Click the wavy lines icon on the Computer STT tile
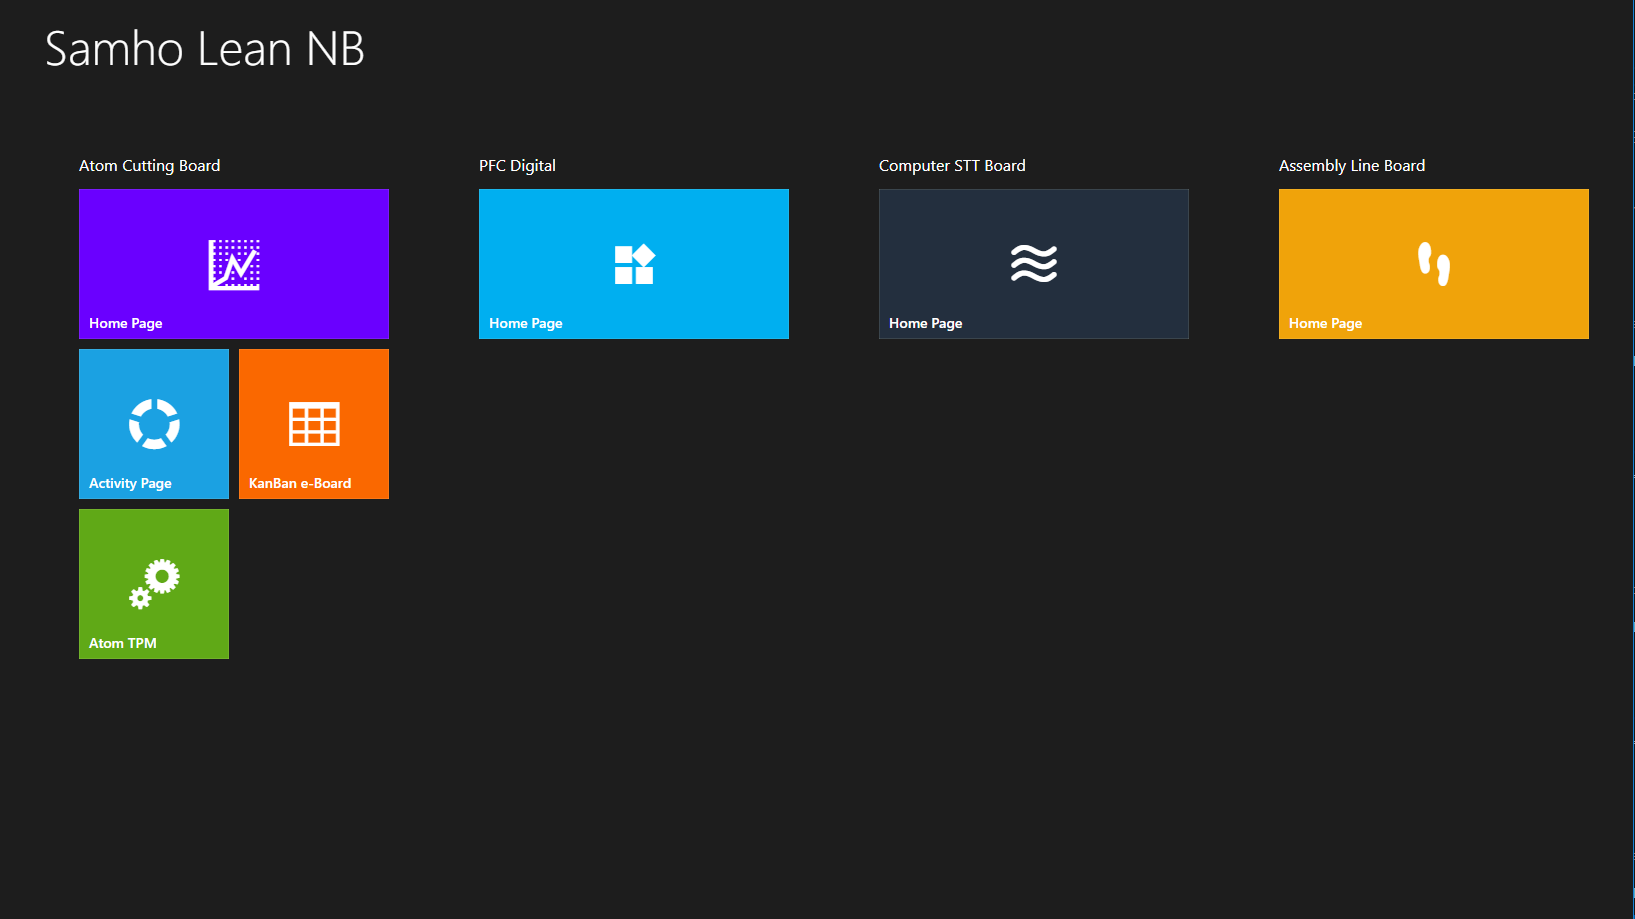The height and width of the screenshot is (919, 1635). tap(1034, 264)
